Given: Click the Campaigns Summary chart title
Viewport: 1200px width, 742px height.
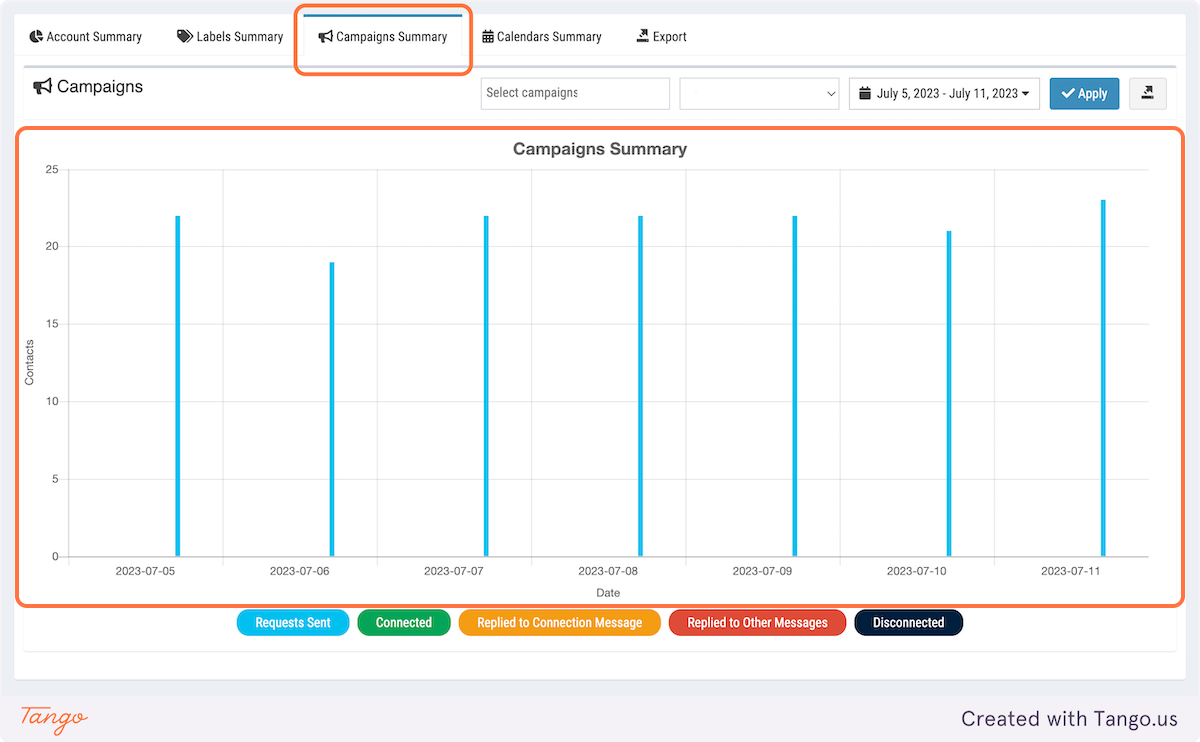Looking at the screenshot, I should pos(600,149).
